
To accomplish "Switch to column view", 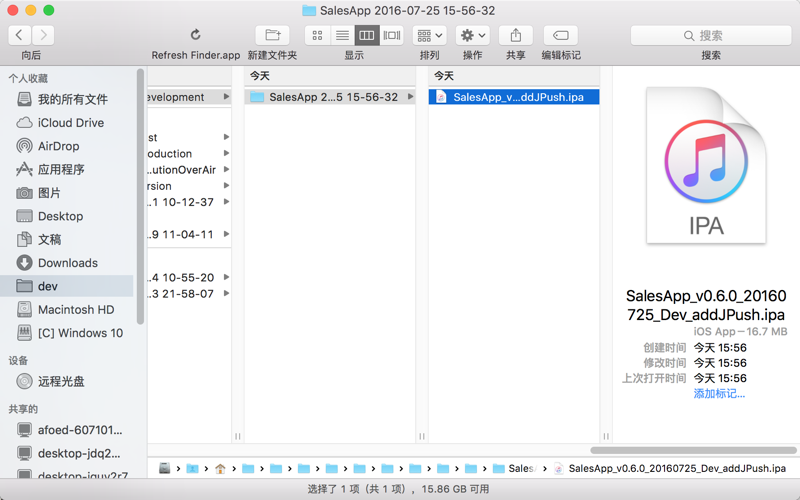I will (x=367, y=35).
